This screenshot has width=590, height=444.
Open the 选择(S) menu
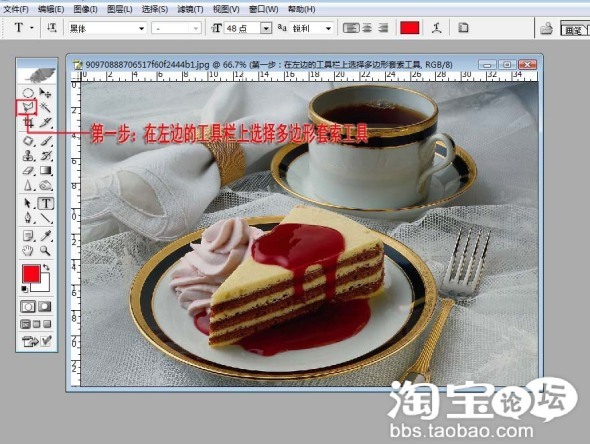[x=155, y=9]
